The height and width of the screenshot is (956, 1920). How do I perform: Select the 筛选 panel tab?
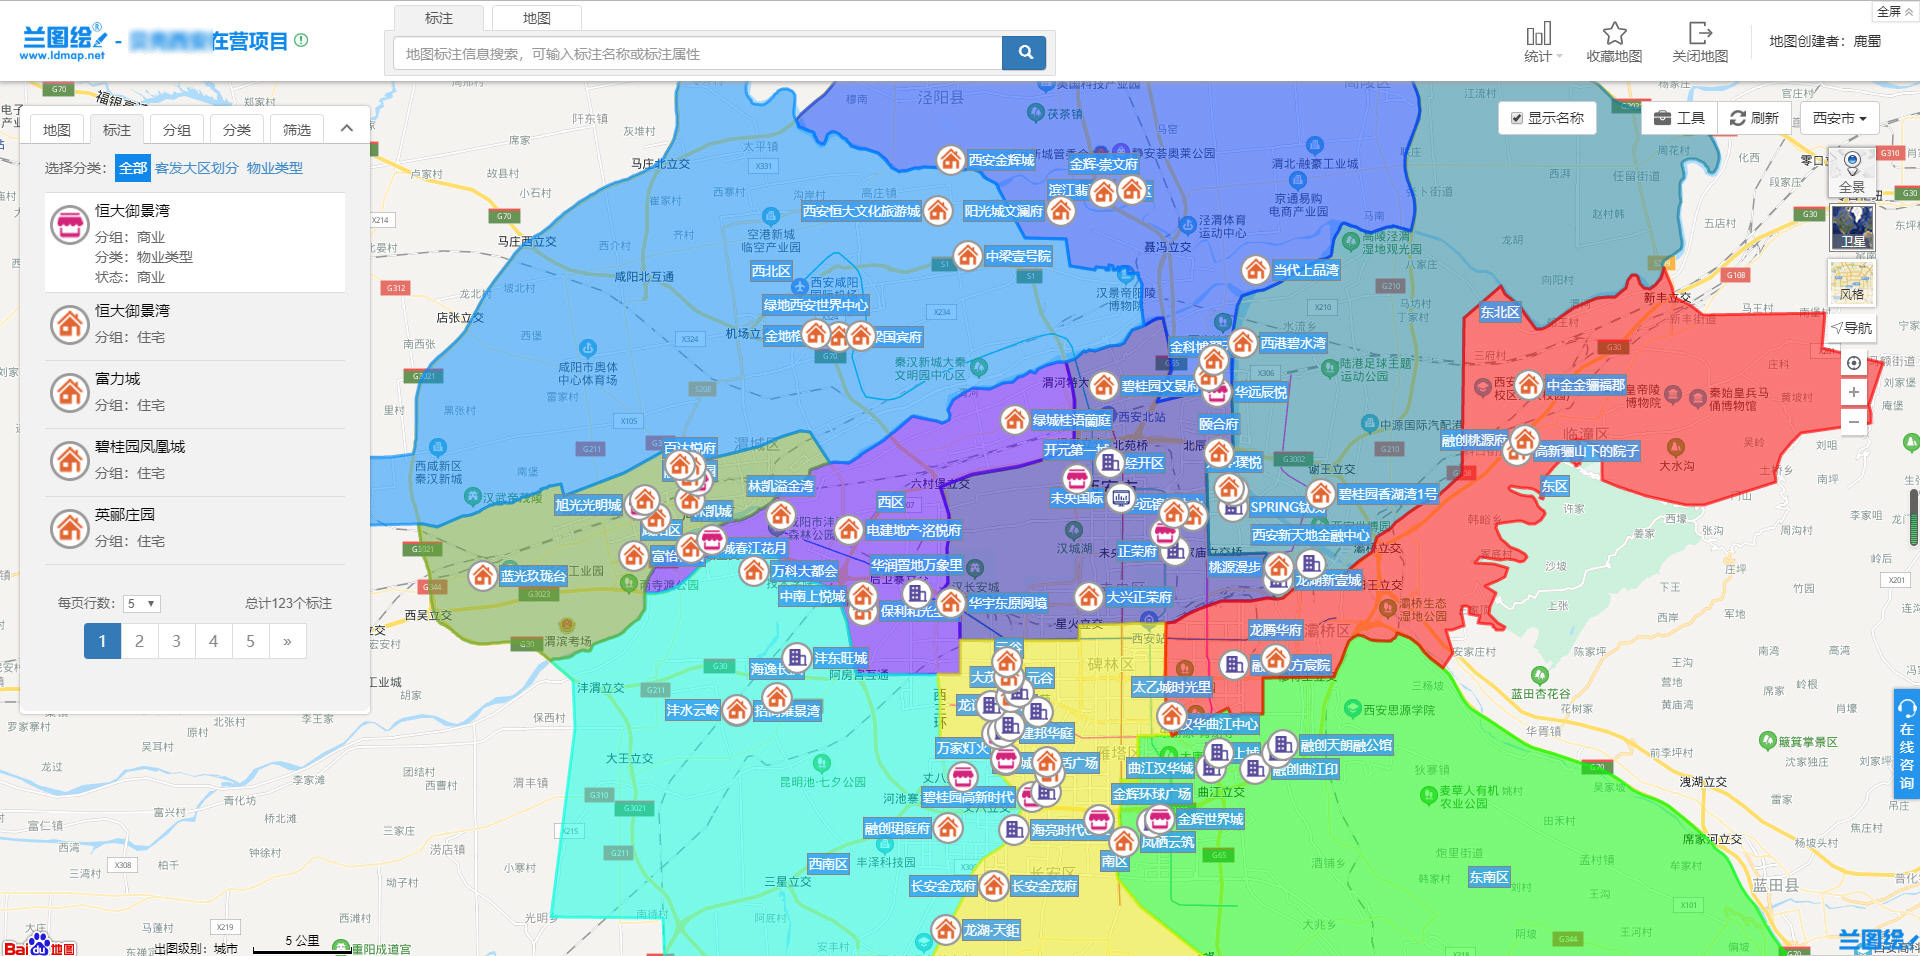297,129
